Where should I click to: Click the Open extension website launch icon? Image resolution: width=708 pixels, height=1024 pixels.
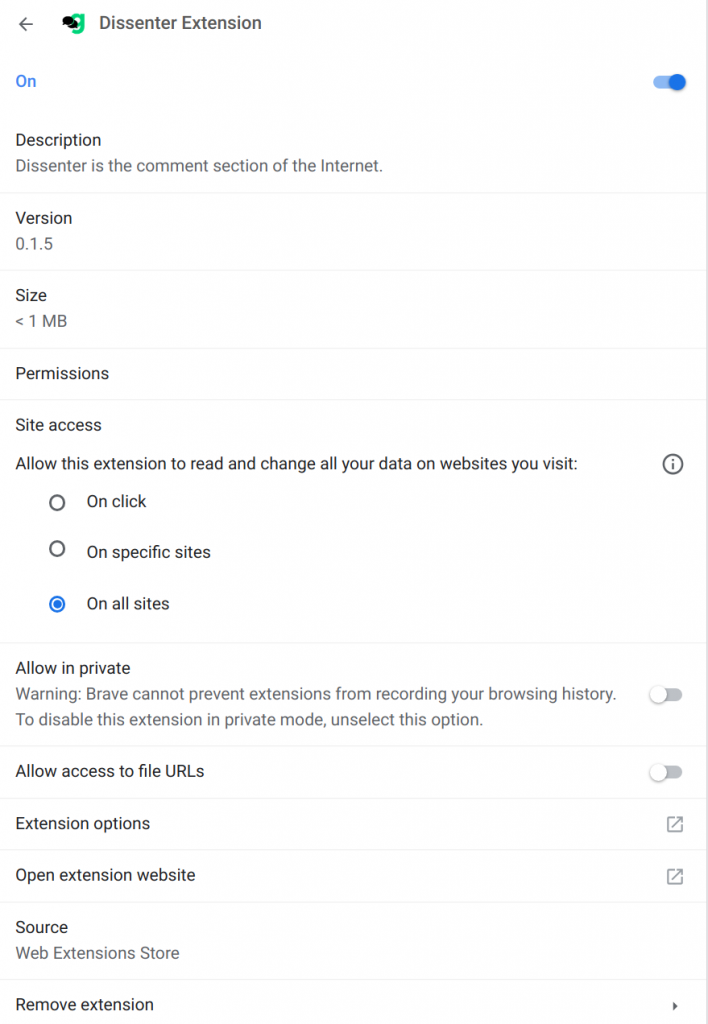coord(675,876)
